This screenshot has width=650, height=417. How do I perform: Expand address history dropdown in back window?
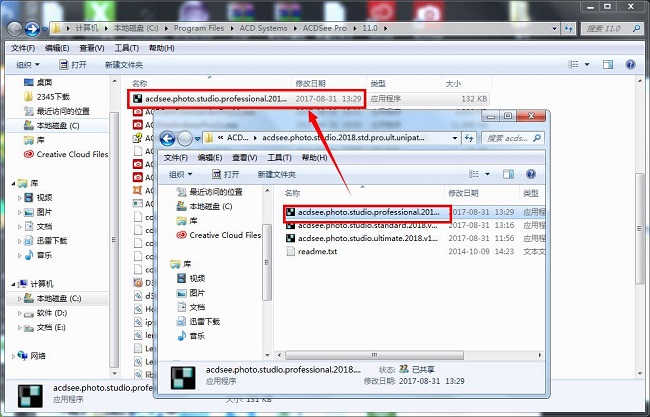tap(554, 29)
